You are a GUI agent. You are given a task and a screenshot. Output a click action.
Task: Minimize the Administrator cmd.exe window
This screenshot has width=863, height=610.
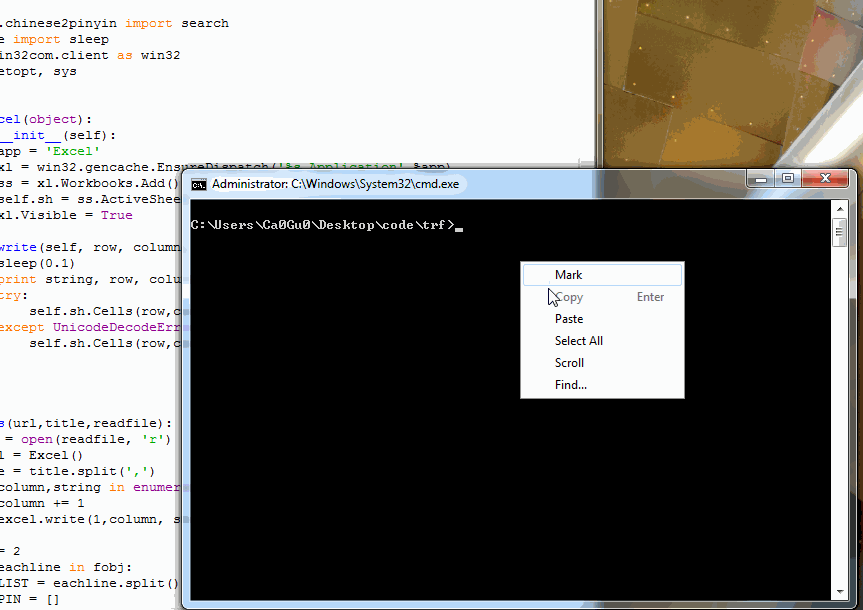[761, 178]
